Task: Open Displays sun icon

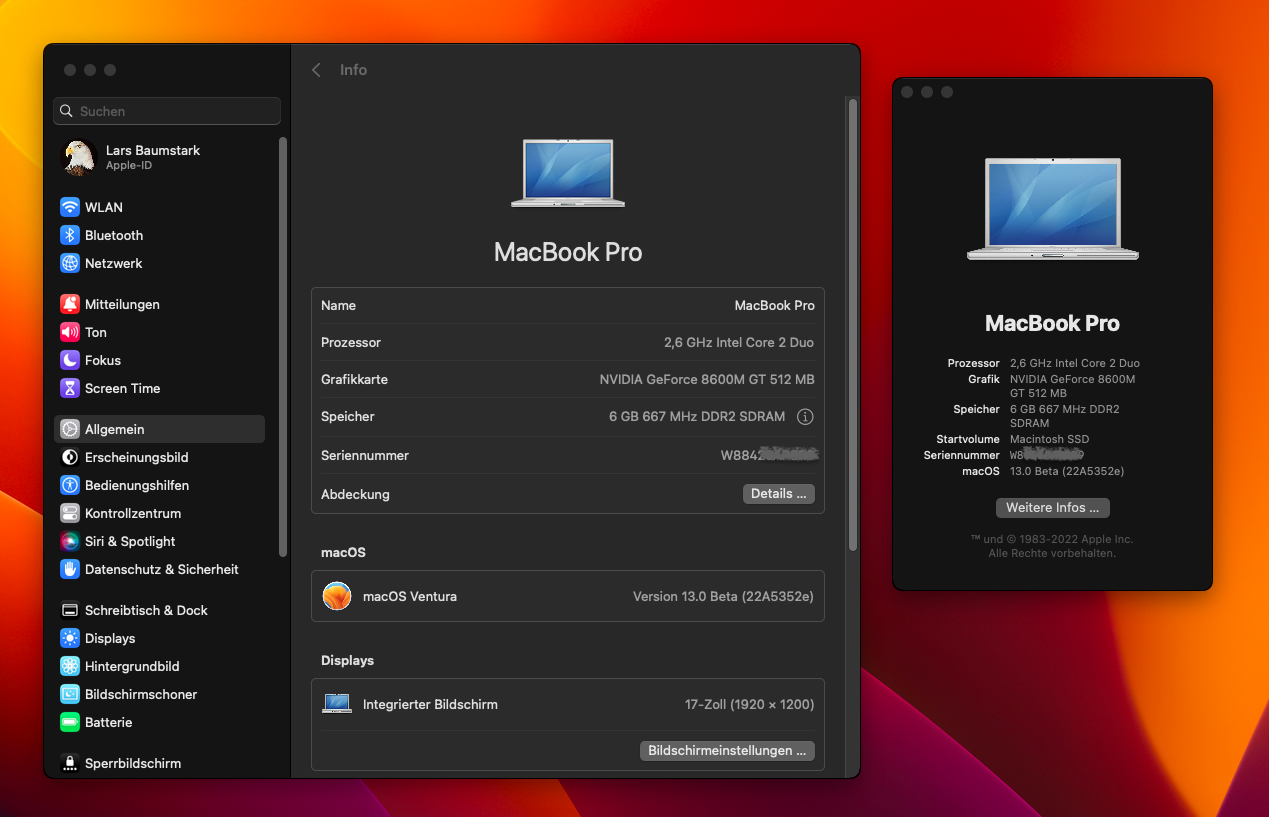Action: click(70, 638)
